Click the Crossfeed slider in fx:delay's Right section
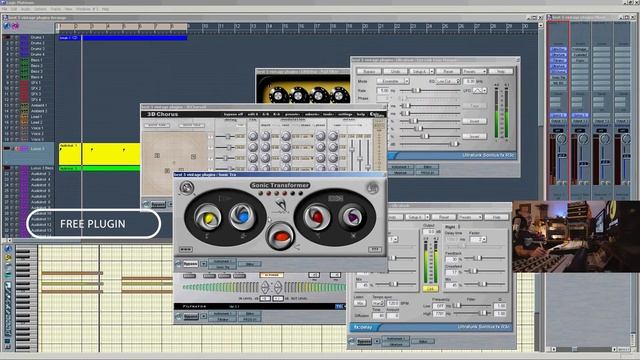This screenshot has width=640, height=360. 483,271
